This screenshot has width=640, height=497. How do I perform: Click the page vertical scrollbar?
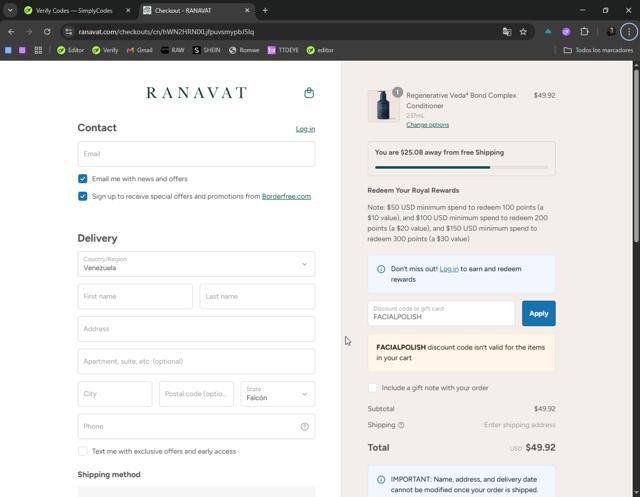point(636,155)
